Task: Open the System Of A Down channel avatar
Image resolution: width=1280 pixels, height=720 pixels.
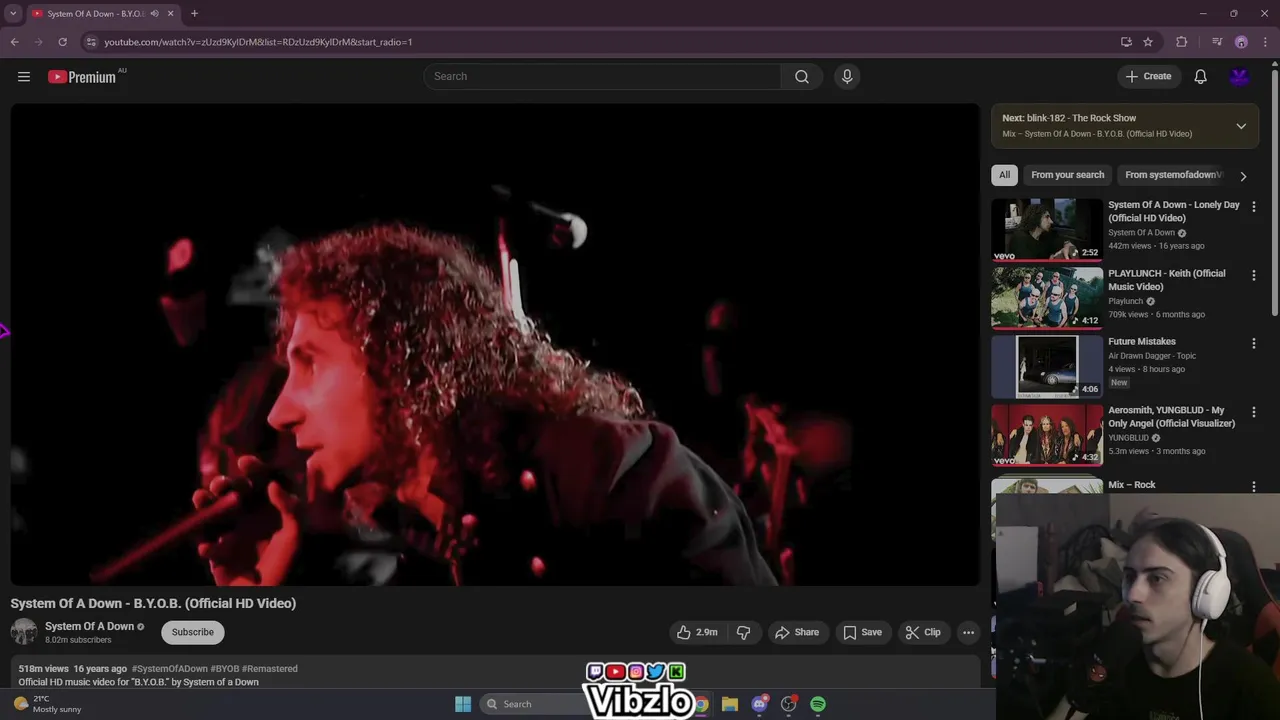Action: [24, 632]
